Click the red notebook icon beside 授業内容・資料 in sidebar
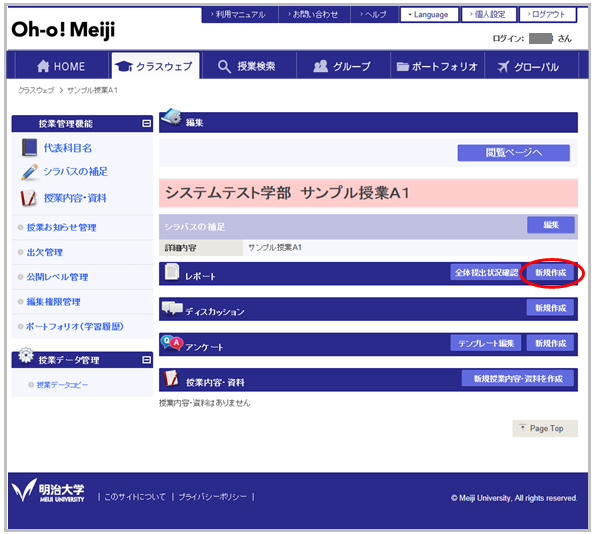This screenshot has width=596, height=534. pos(28,198)
